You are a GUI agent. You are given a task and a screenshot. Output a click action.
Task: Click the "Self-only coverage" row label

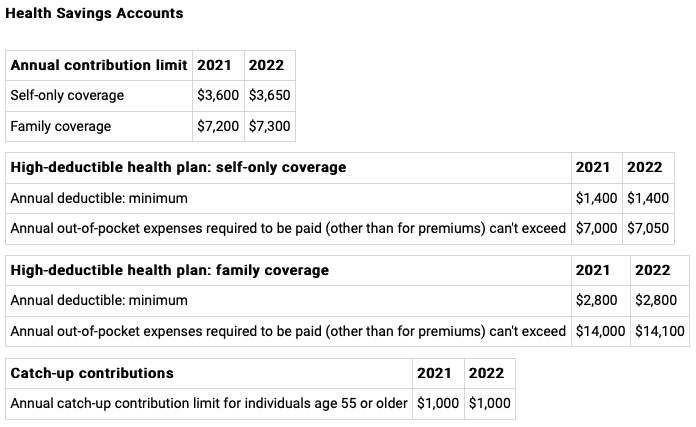[x=67, y=96]
